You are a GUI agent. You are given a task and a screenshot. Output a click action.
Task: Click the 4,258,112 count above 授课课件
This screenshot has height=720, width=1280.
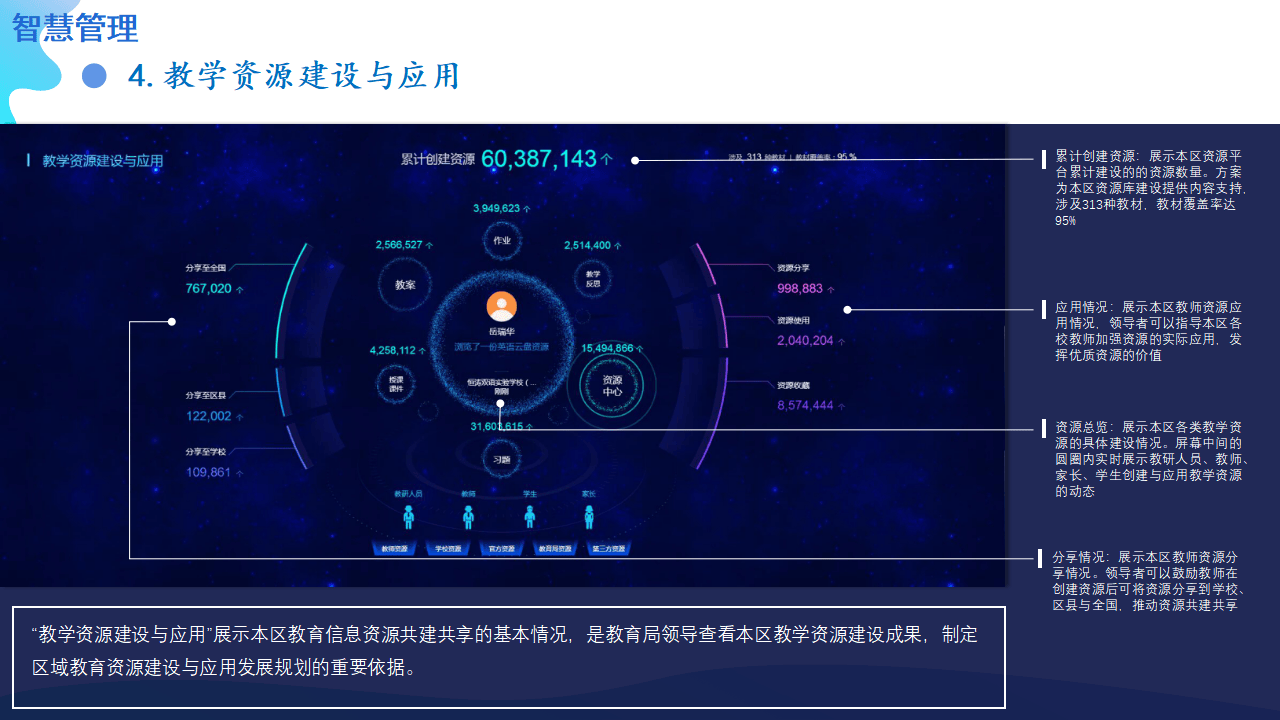click(x=393, y=350)
